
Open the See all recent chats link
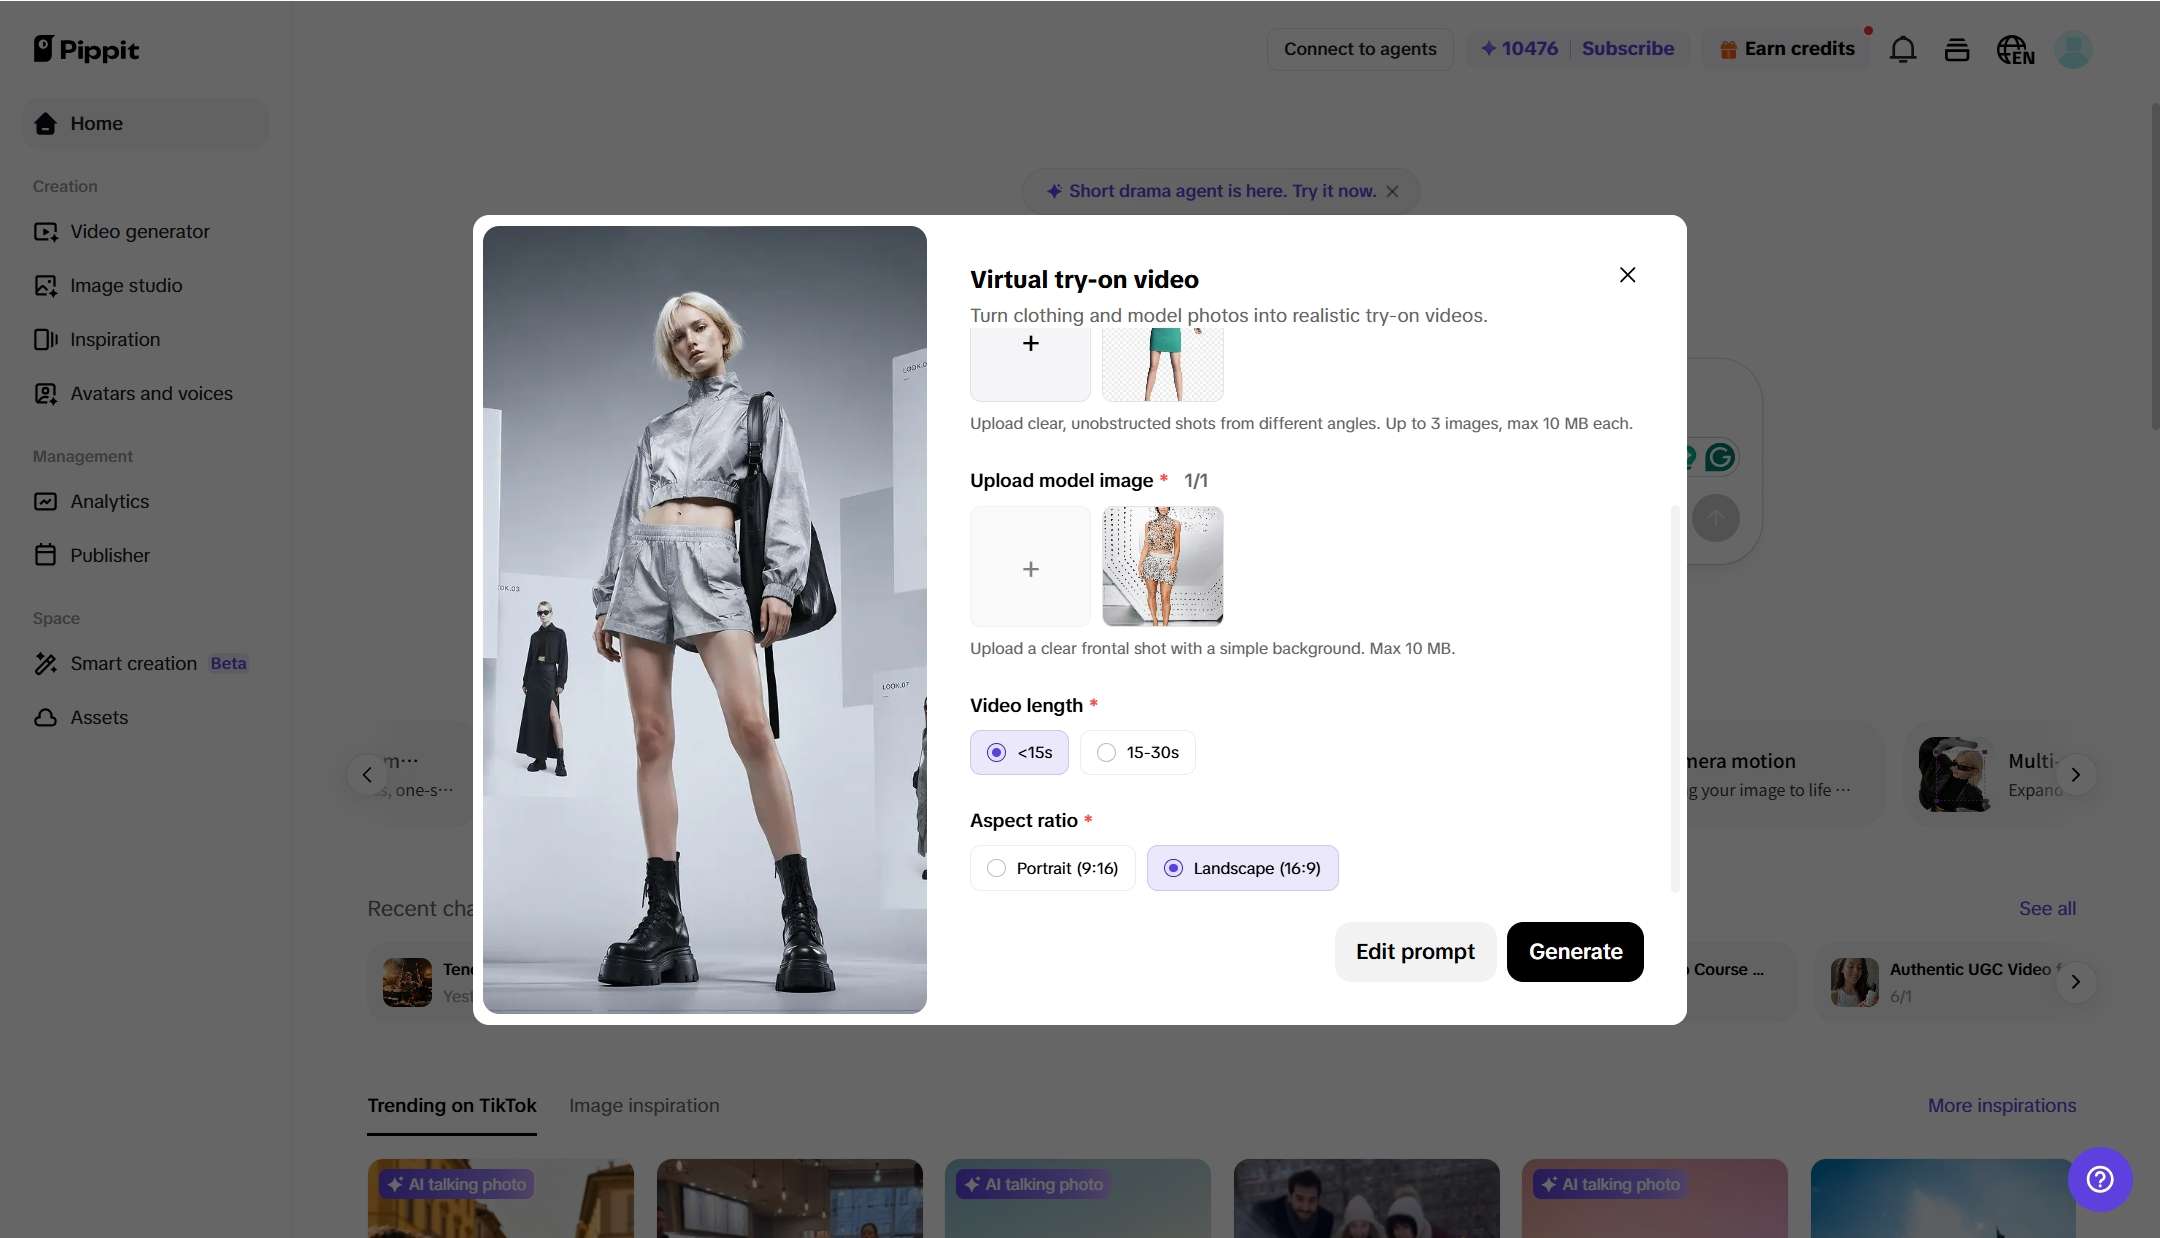2047,908
